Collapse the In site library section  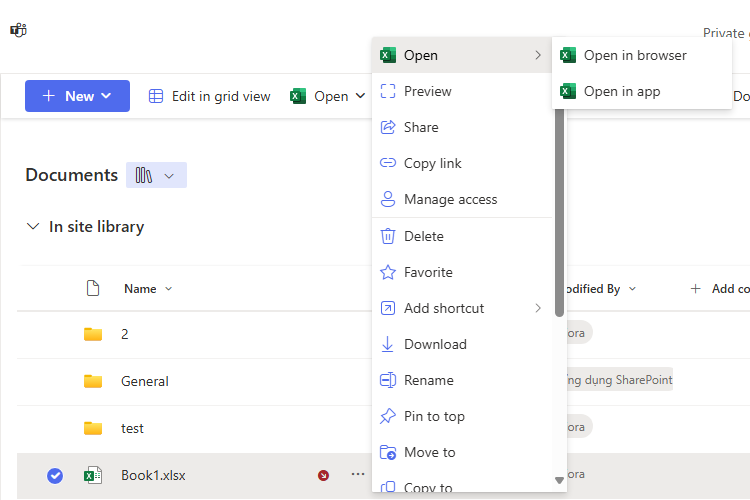33,226
